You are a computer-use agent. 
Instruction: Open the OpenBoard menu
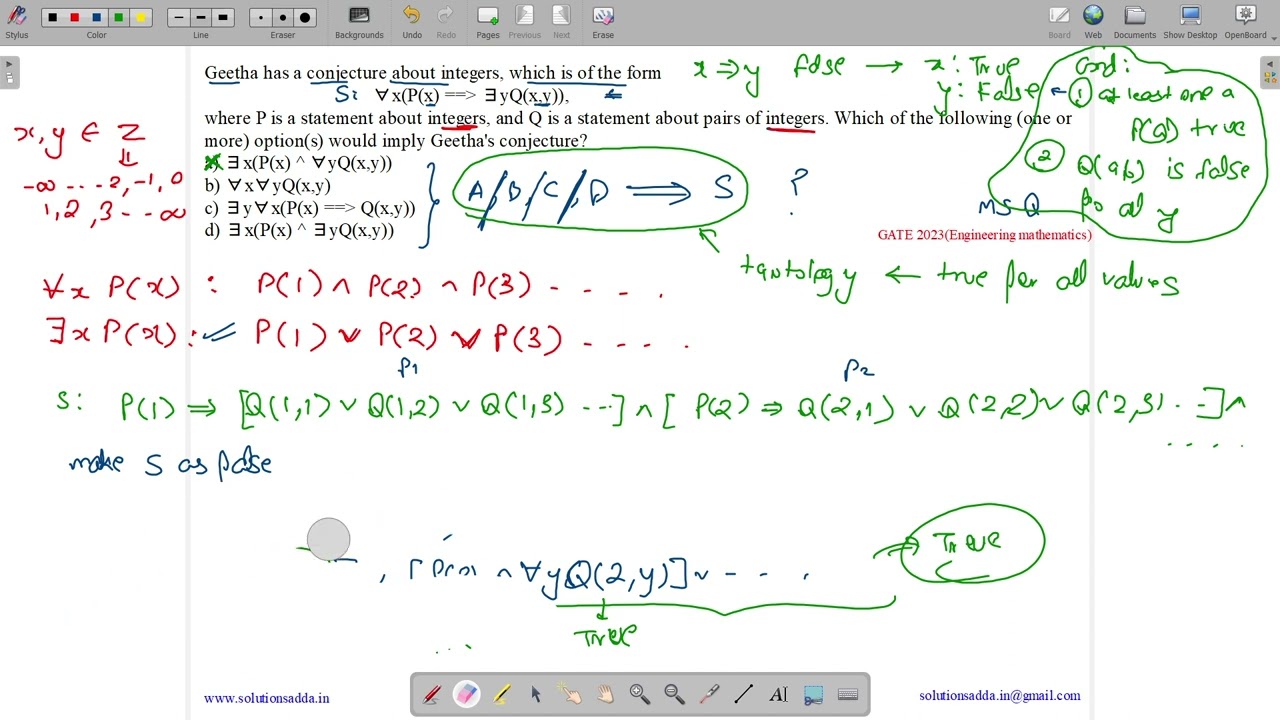(1245, 22)
